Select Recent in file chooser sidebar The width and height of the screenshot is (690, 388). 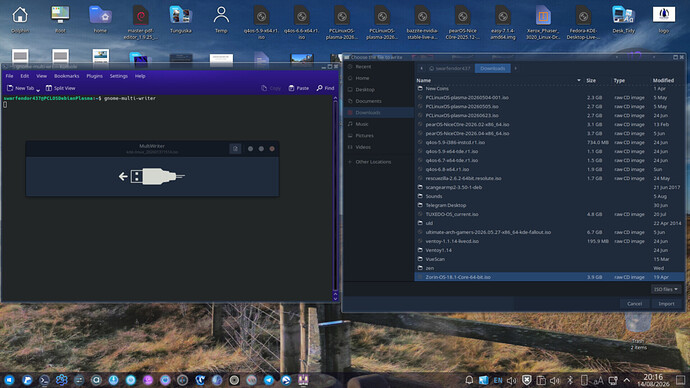click(x=378, y=67)
